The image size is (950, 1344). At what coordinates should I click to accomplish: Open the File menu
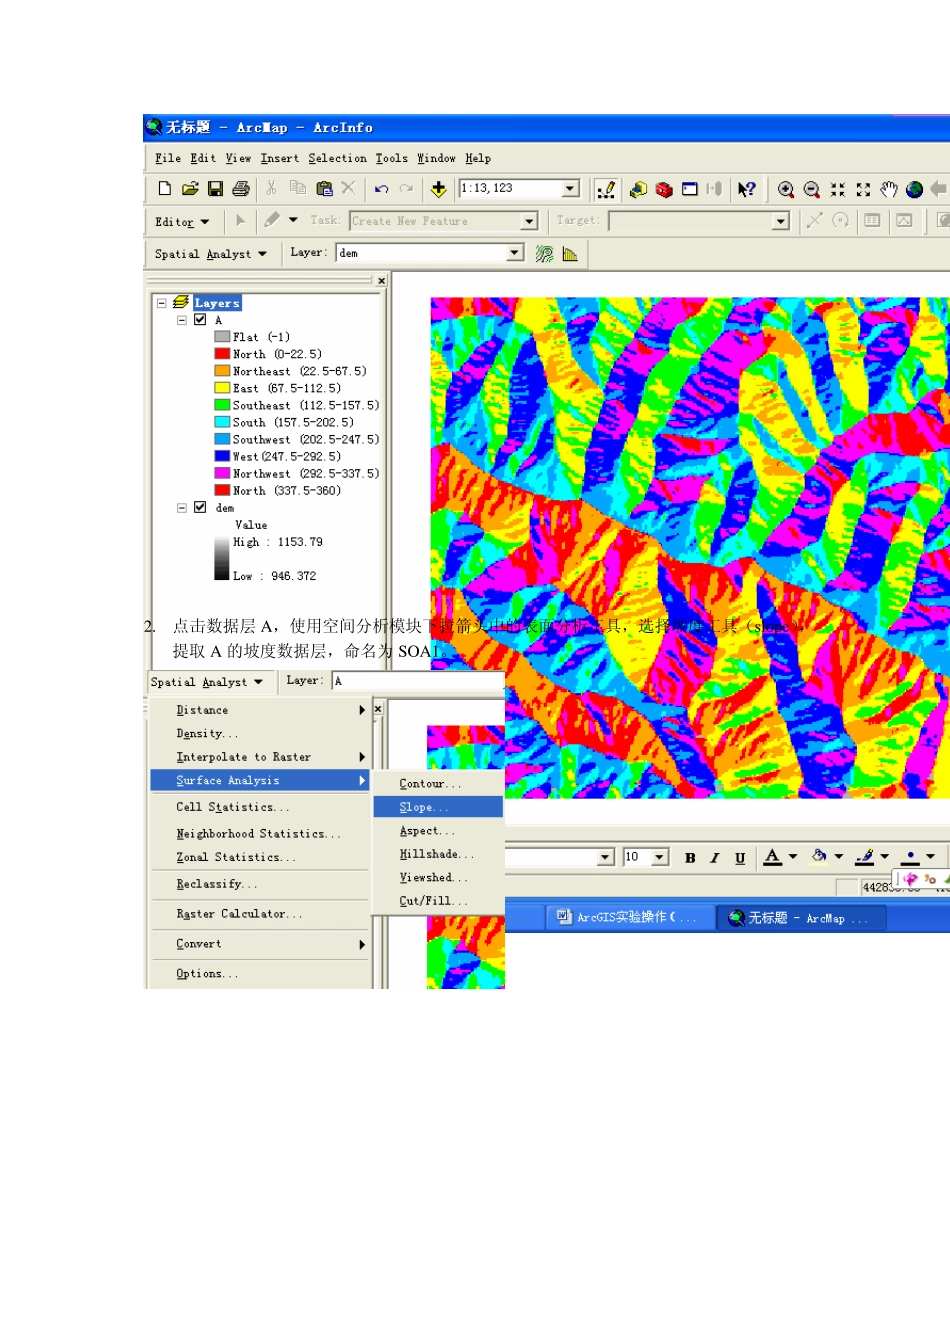tap(168, 158)
